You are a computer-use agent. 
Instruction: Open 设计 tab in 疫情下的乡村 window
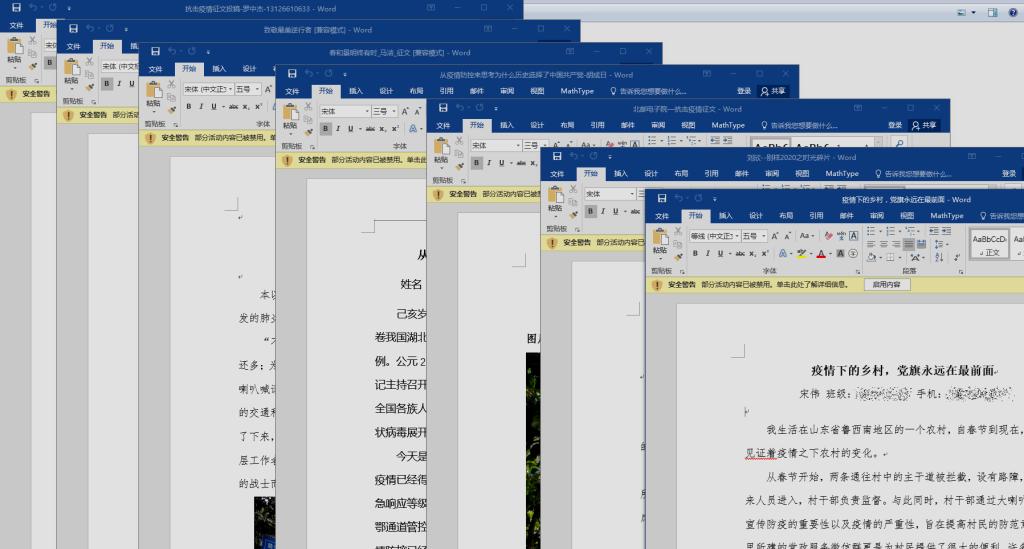[756, 215]
